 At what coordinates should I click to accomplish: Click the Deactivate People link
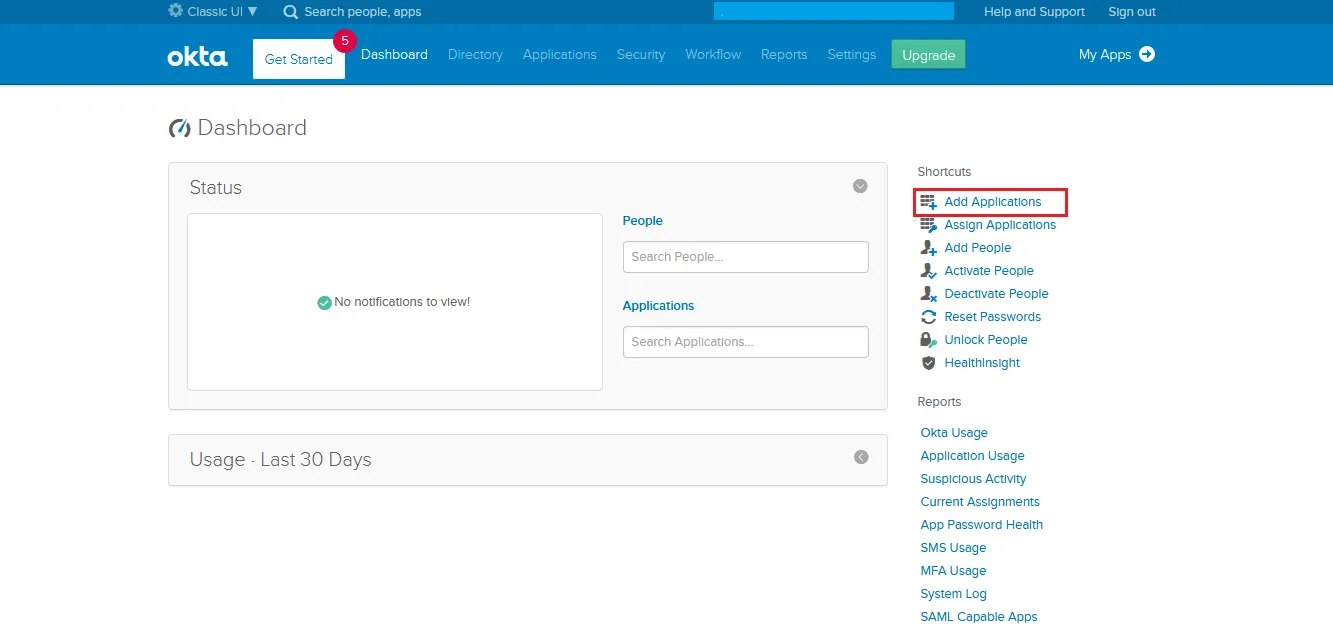pos(996,294)
